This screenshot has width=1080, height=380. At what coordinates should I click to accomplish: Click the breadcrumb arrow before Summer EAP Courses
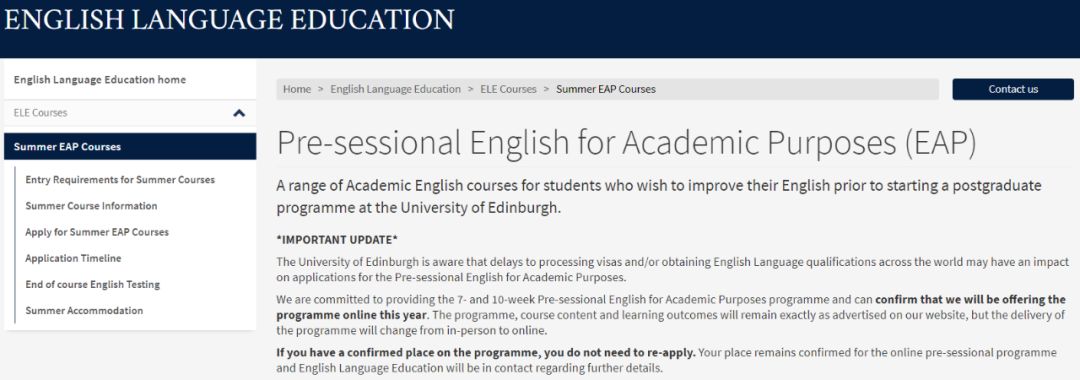(x=546, y=89)
